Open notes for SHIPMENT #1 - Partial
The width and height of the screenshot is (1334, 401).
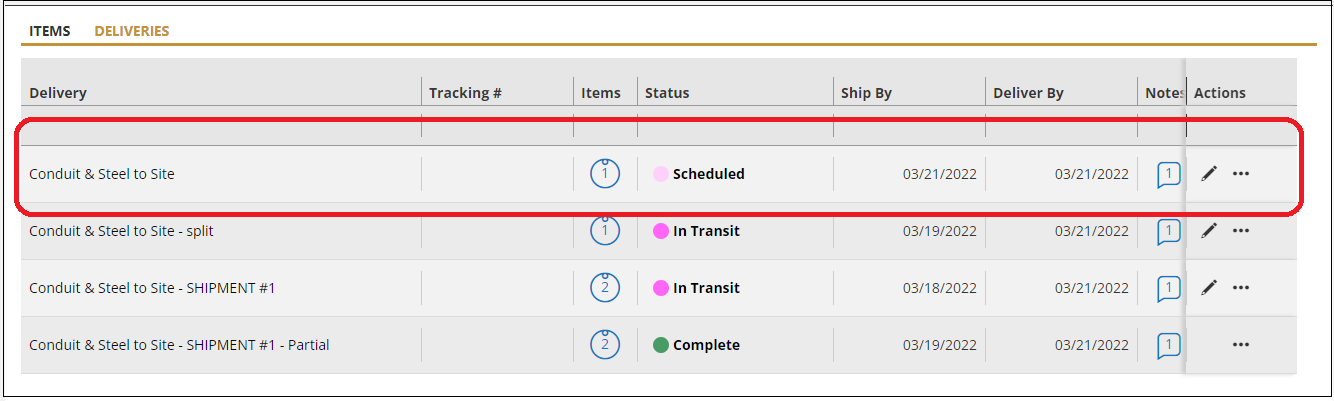click(1168, 346)
